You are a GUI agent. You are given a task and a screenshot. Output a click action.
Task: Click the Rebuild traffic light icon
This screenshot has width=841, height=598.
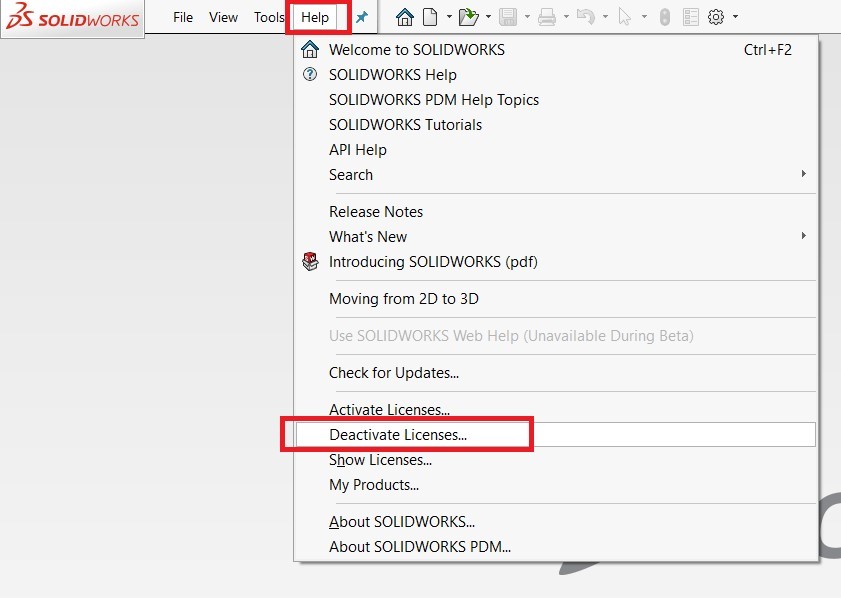[665, 17]
